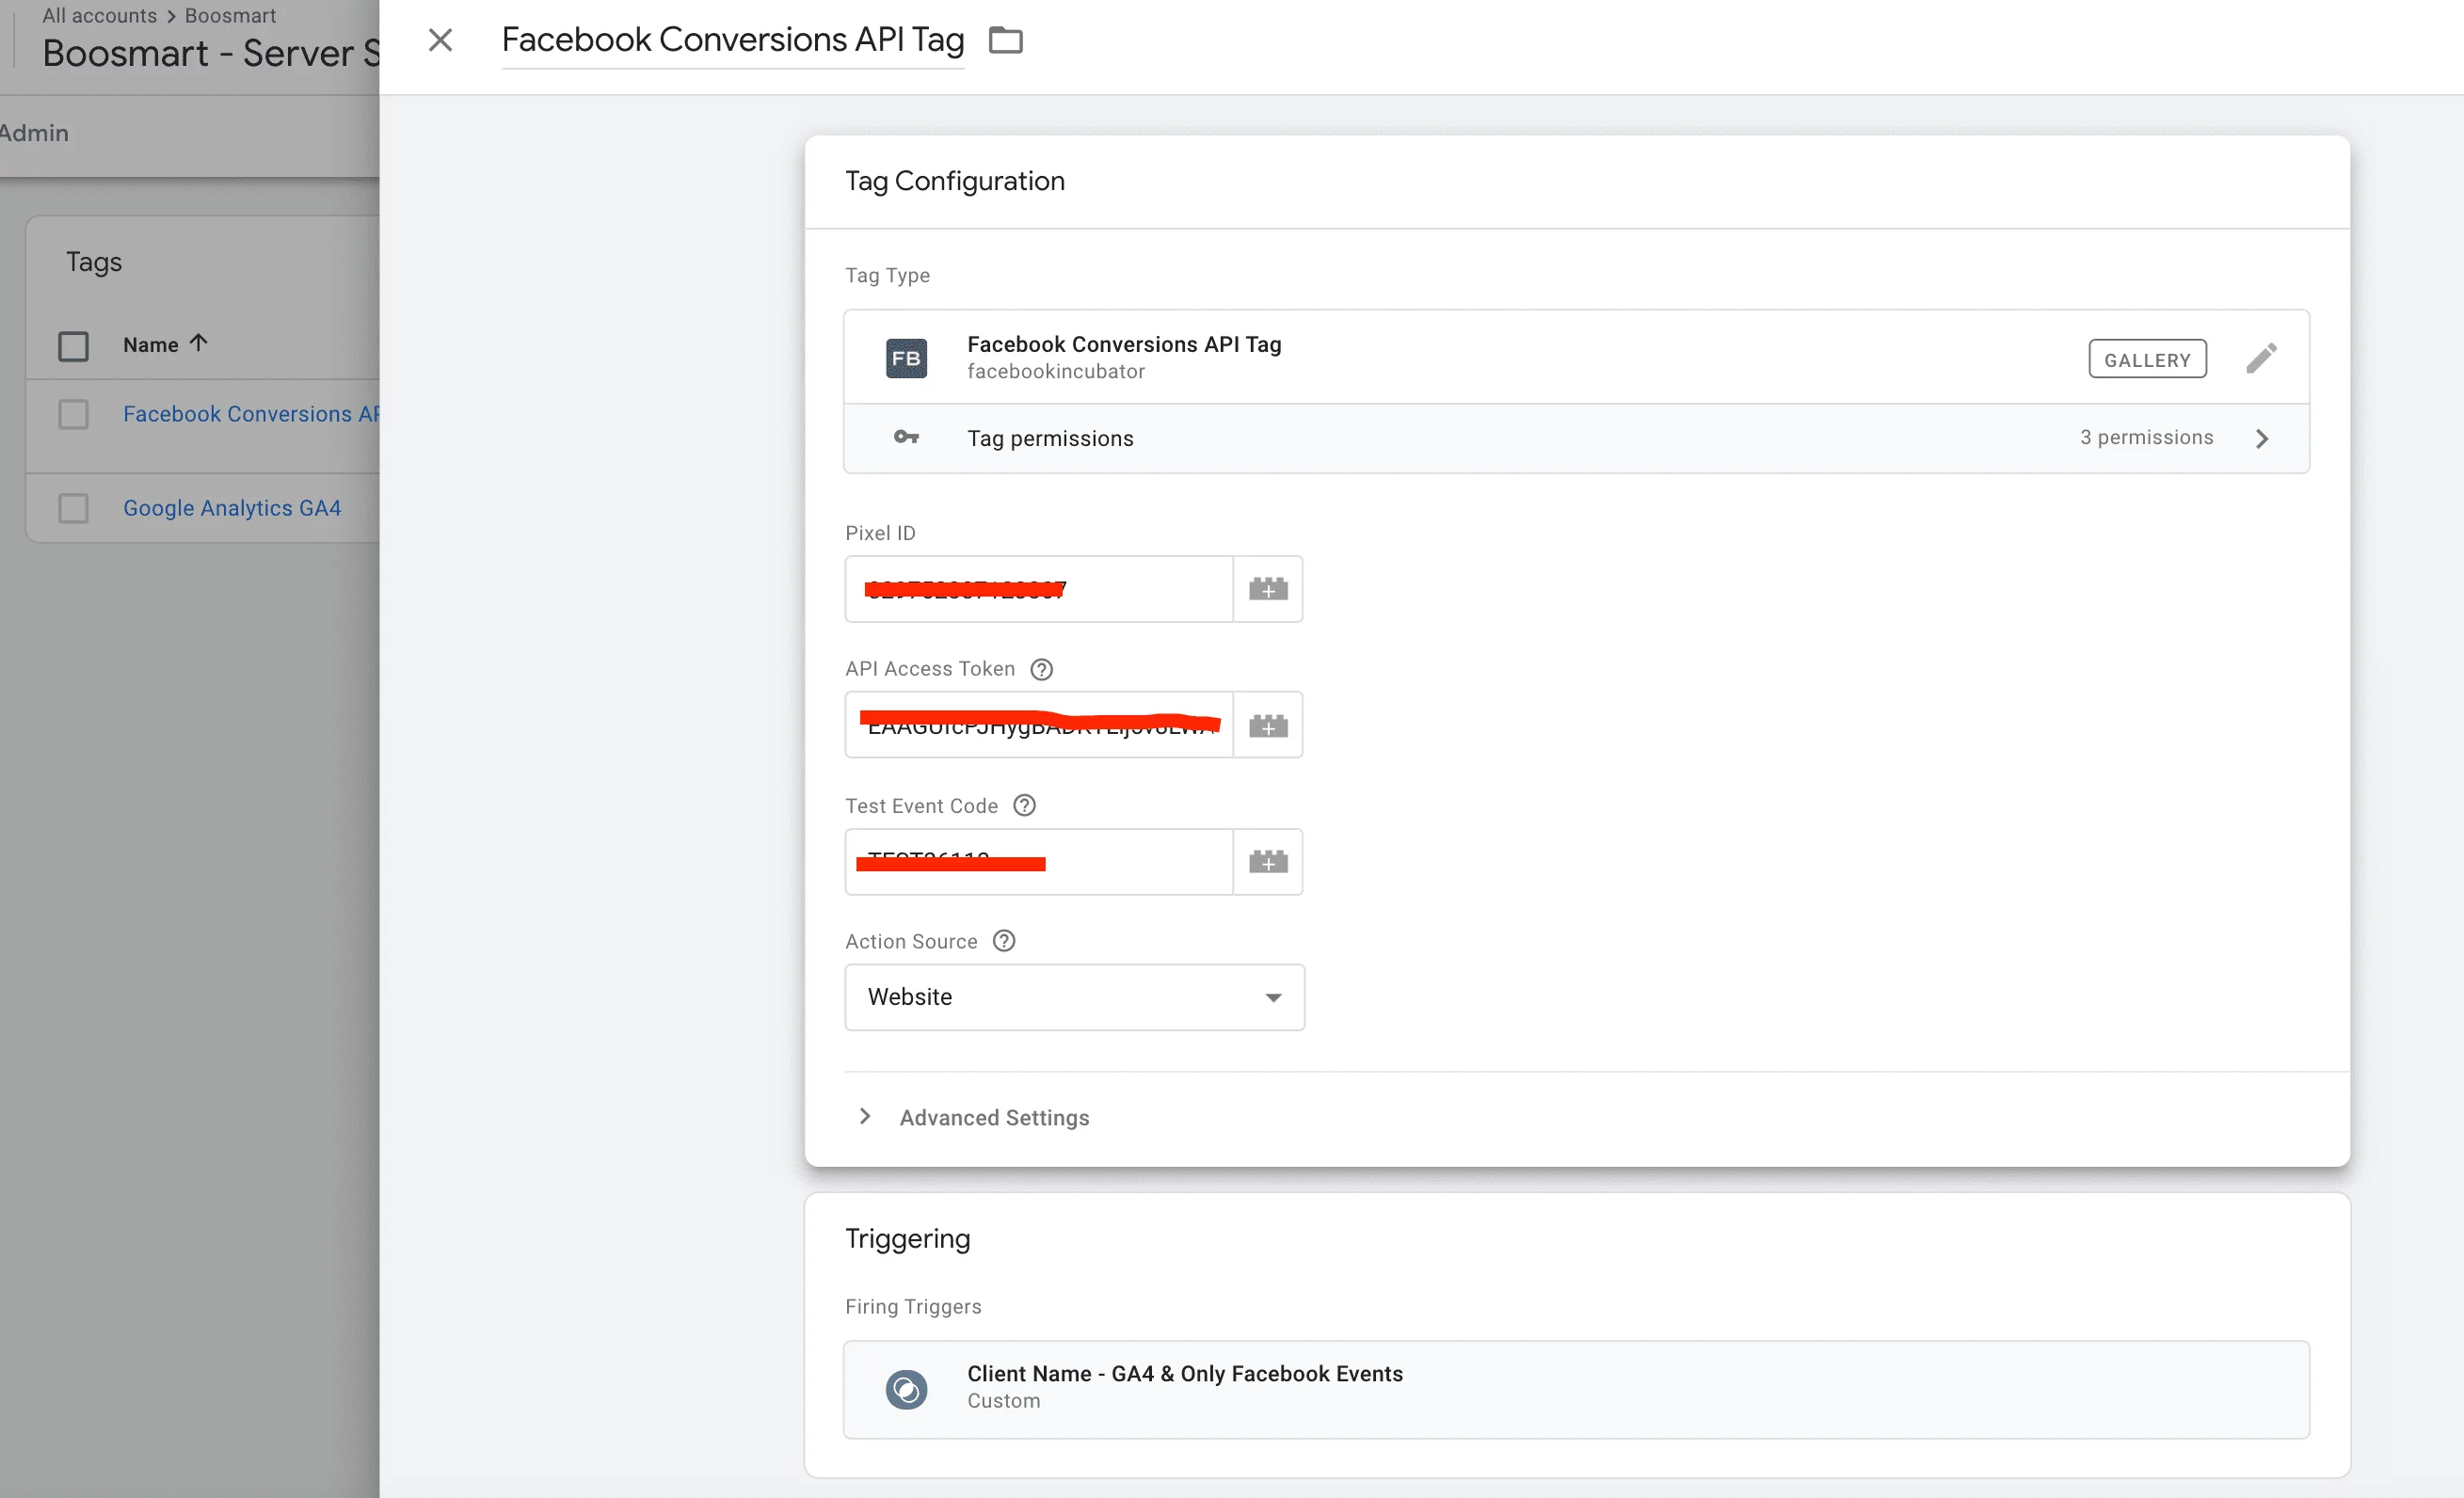The image size is (2464, 1498).
Task: Click the folder icon next to tag name
Action: coord(1005,40)
